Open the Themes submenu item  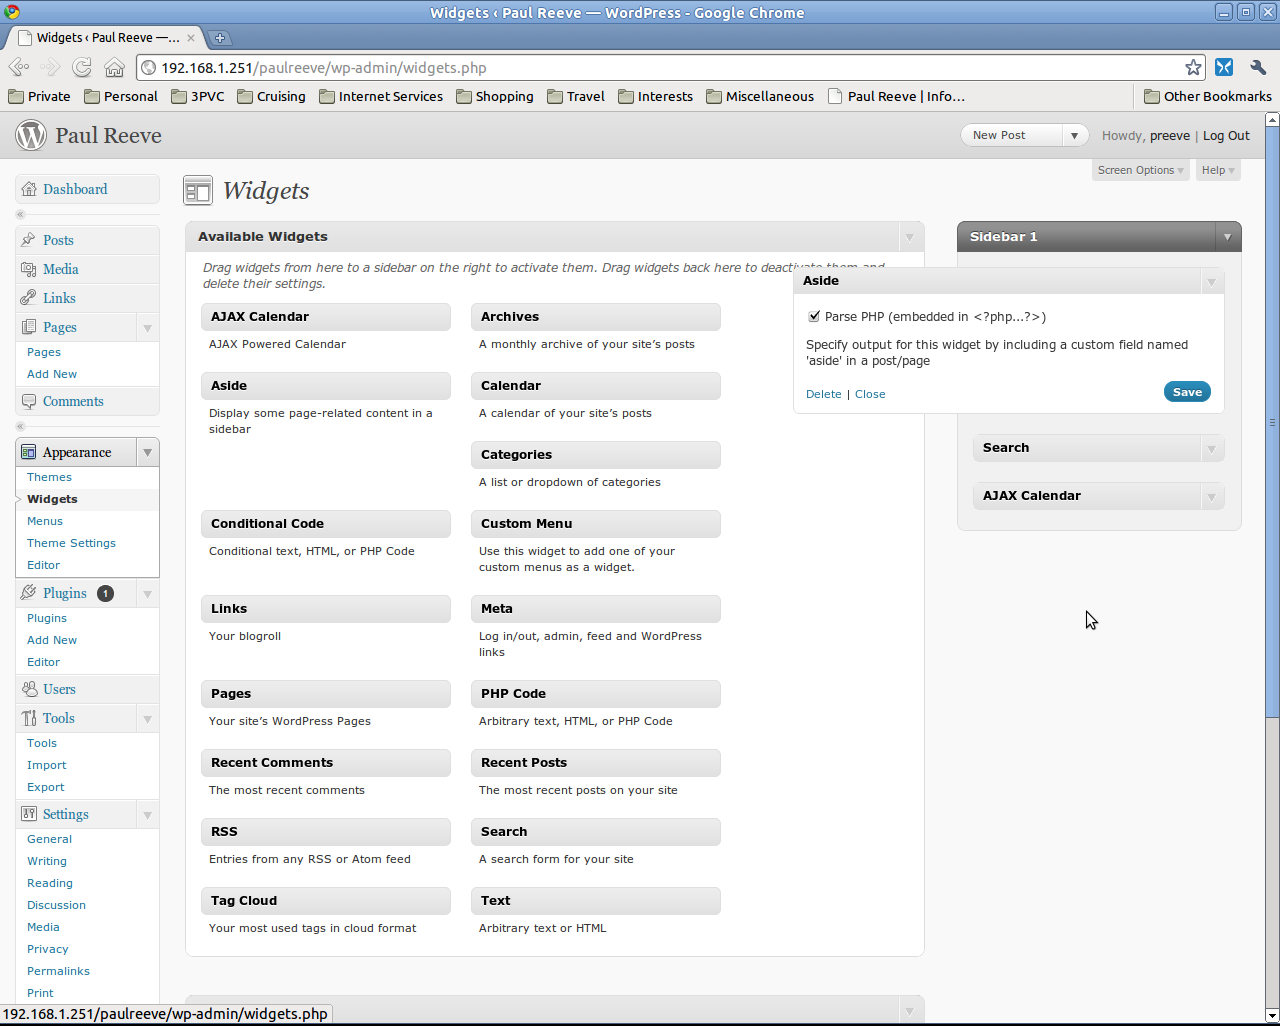(49, 477)
